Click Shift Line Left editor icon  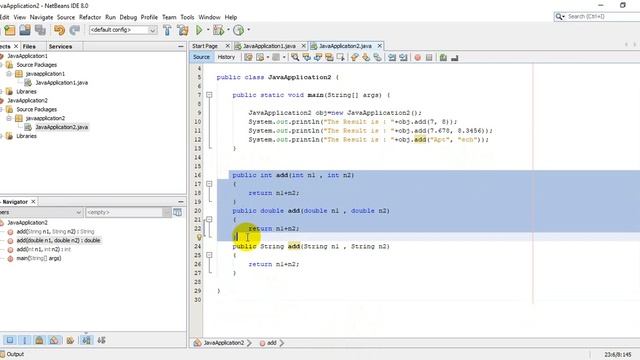coord(392,58)
